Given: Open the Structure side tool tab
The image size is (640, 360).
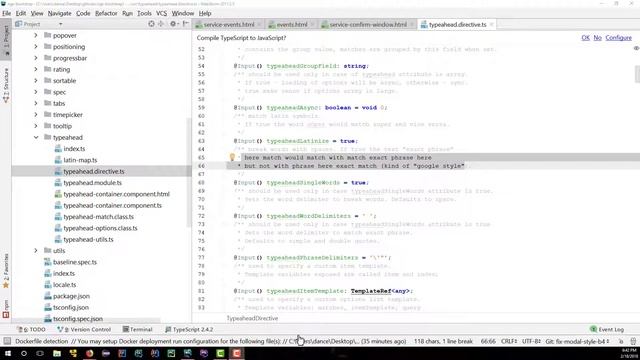Looking at the screenshot, I should [x=6, y=85].
